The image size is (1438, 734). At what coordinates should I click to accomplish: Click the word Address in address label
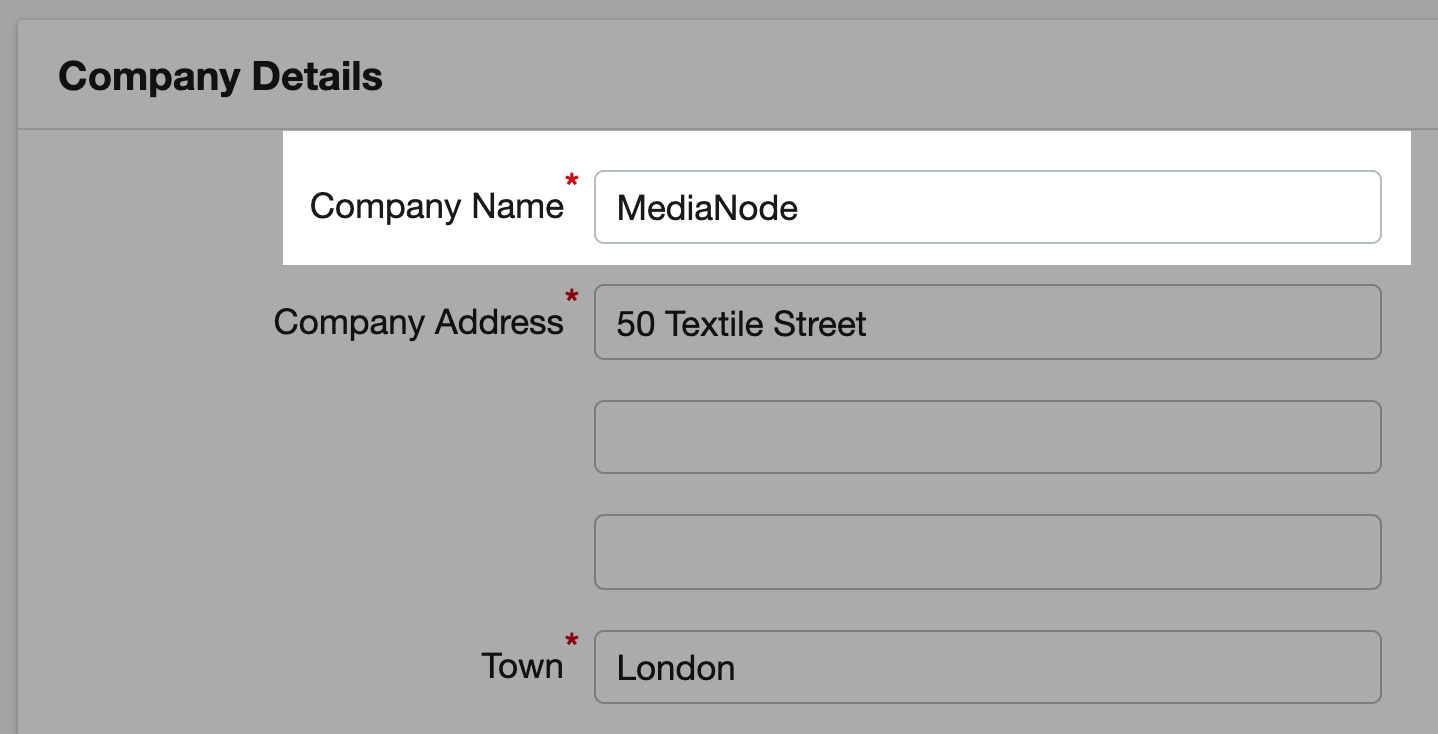tap(499, 322)
